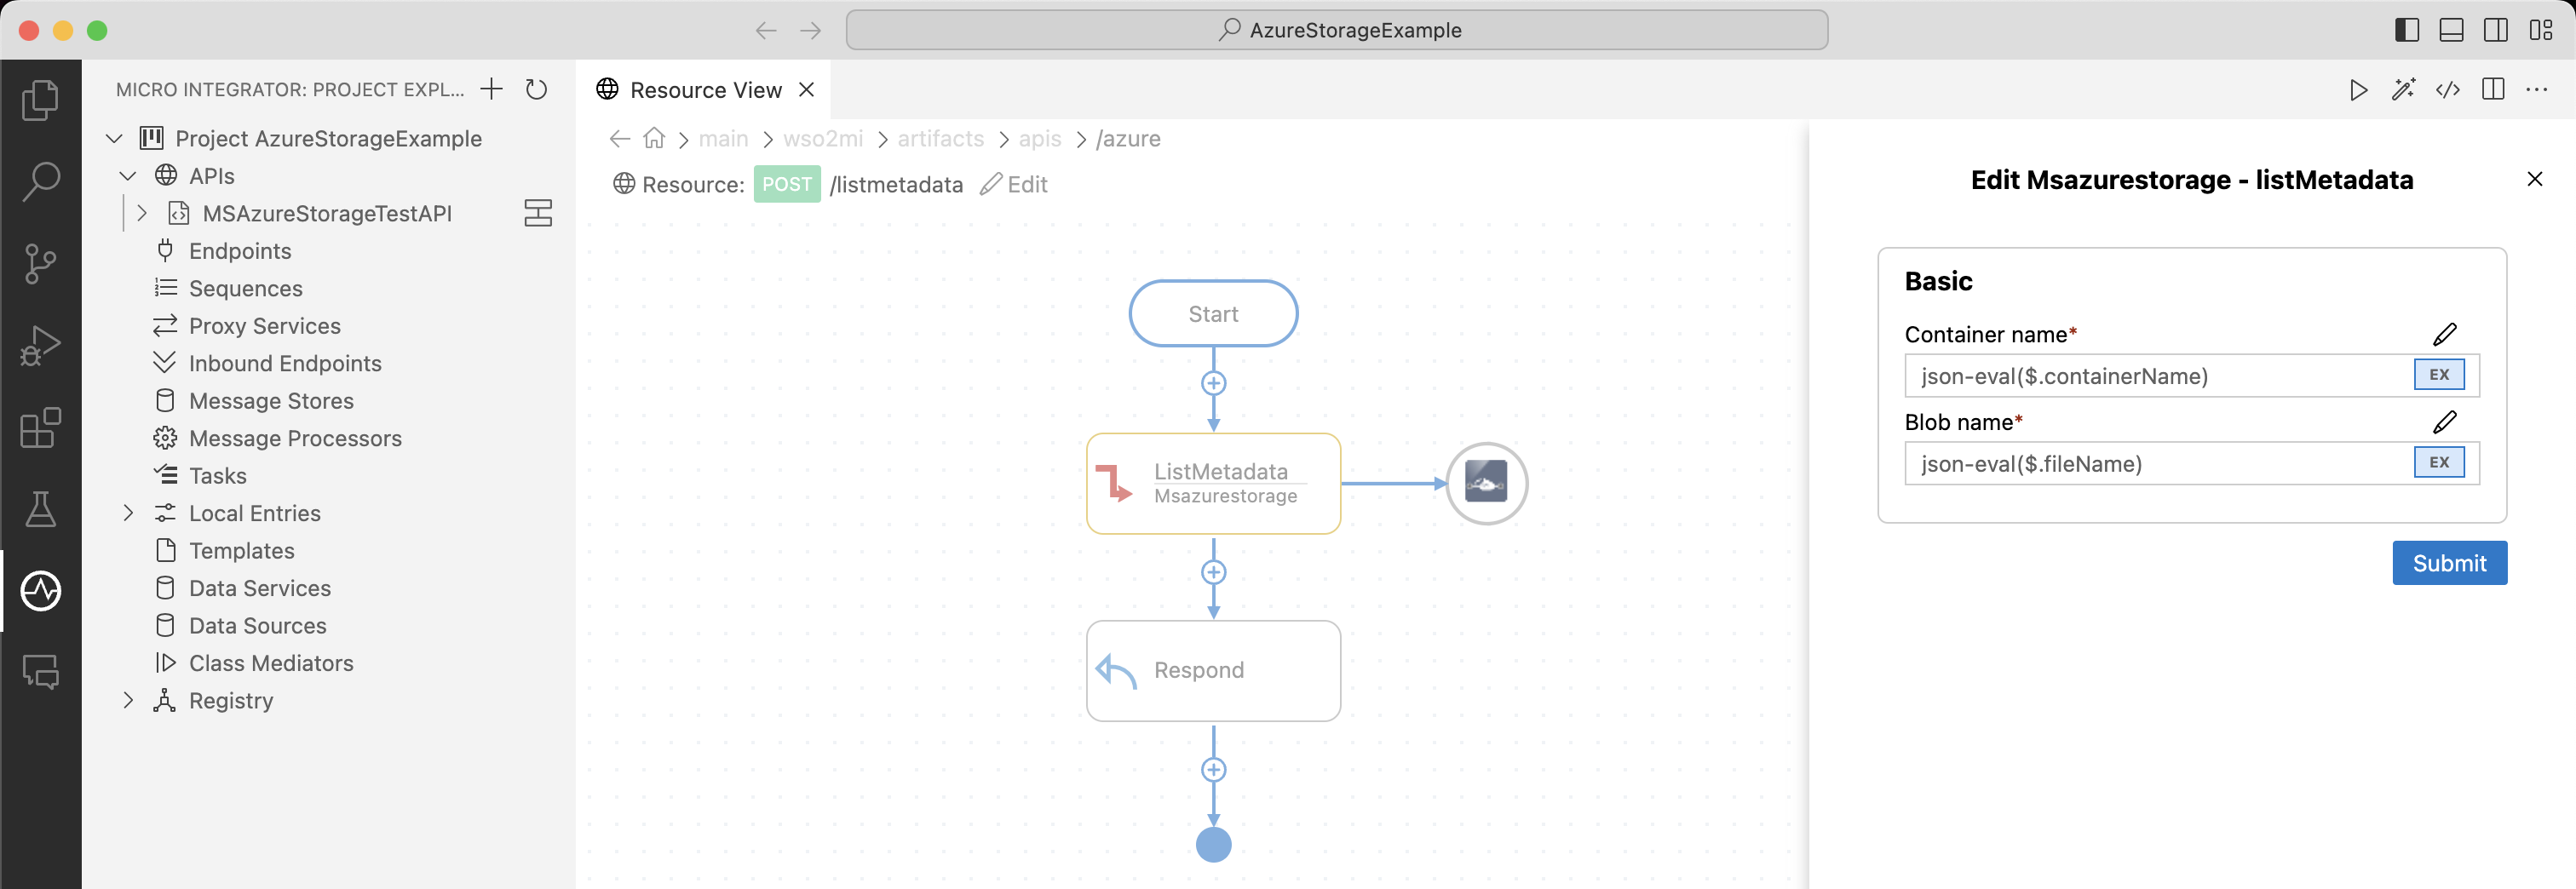Go to home in the breadcrumb

pyautogui.click(x=654, y=138)
